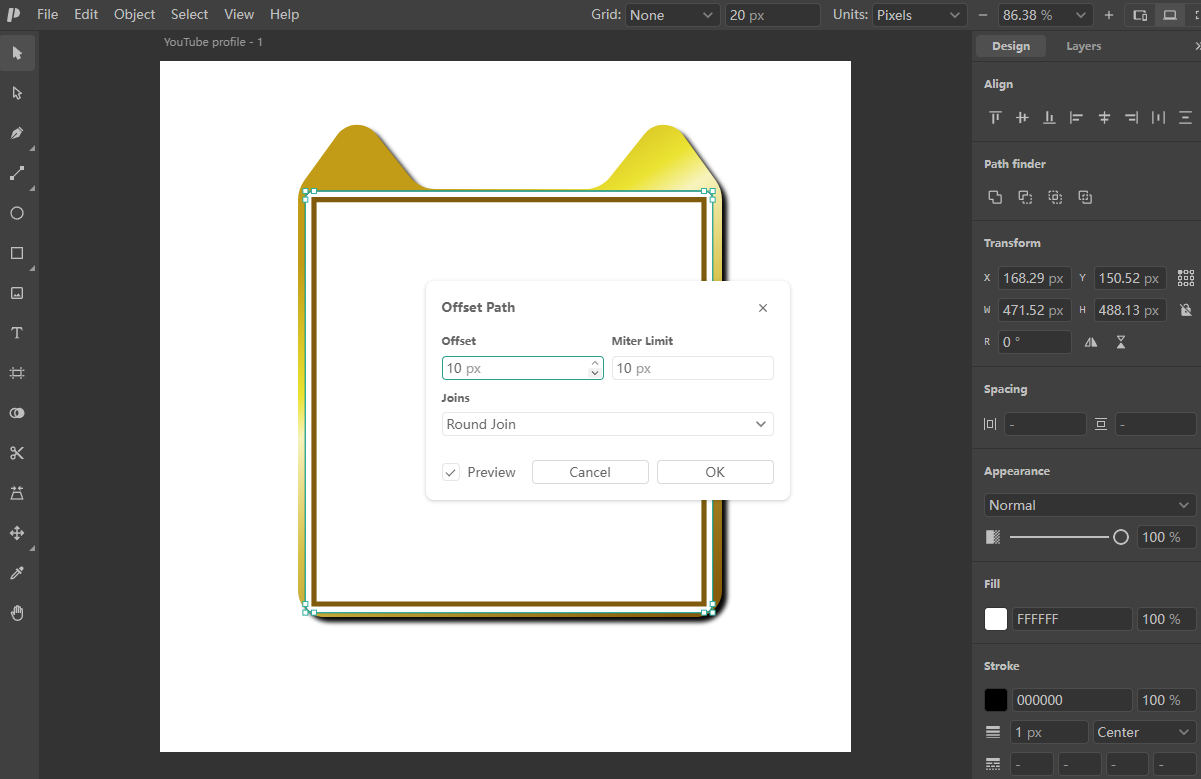Toggle the transform origin reference grid
This screenshot has width=1201, height=779.
click(x=1186, y=278)
